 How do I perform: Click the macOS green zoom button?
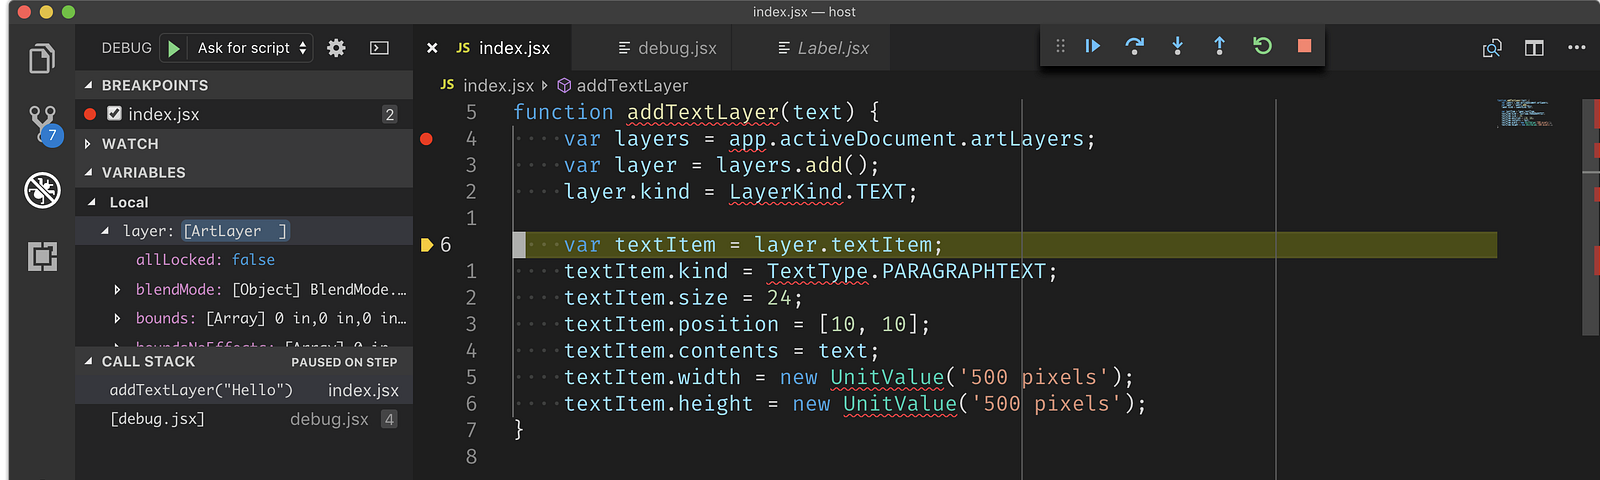pos(68,12)
